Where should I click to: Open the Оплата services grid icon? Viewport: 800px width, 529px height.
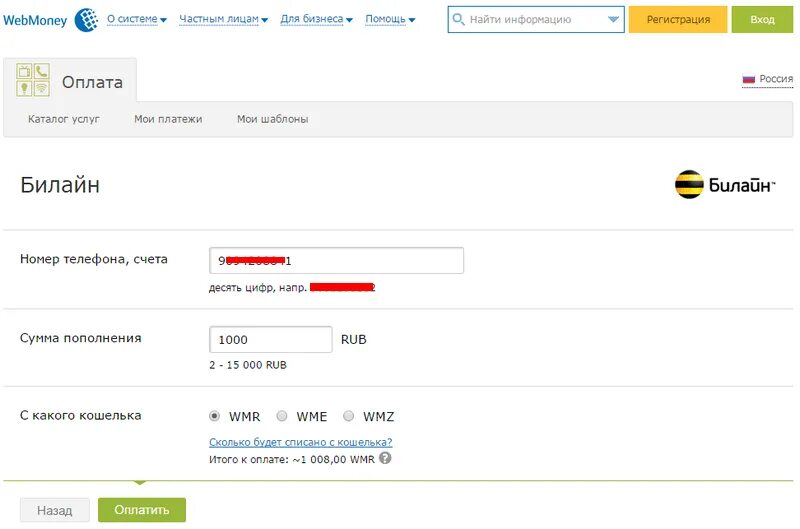coord(33,80)
